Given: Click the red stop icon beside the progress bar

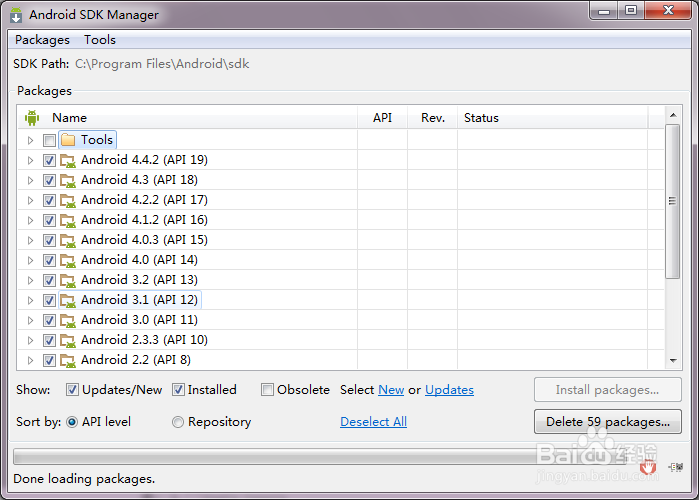Looking at the screenshot, I should (x=648, y=467).
